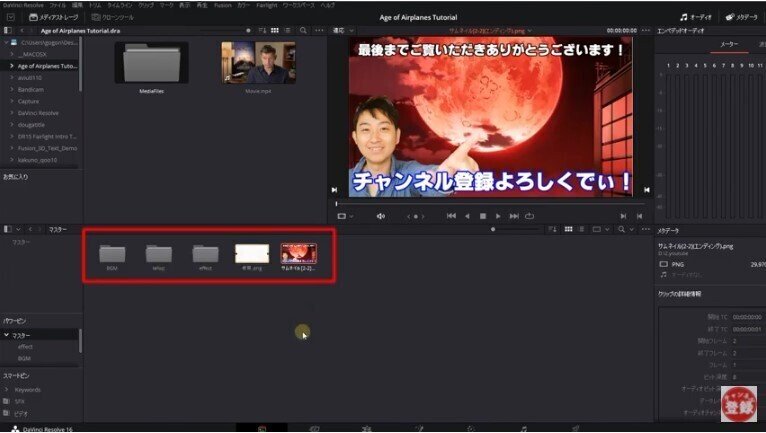
Task: Select the dougatitle folder
Action: point(30,125)
